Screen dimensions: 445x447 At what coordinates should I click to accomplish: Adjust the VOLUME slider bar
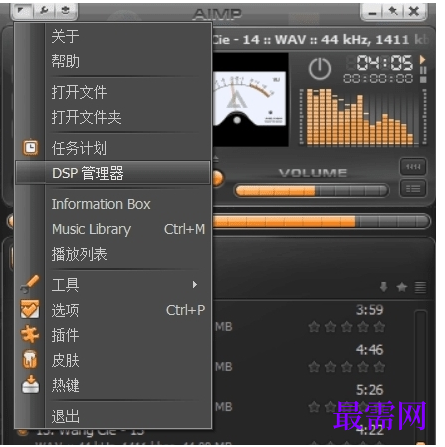coord(311,191)
